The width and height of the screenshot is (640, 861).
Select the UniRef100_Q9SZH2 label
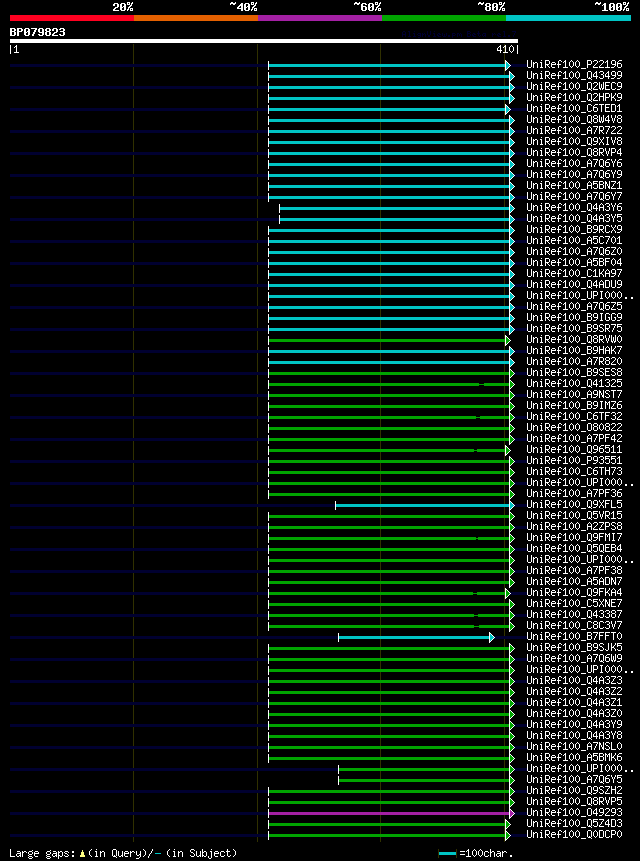[x=574, y=790]
